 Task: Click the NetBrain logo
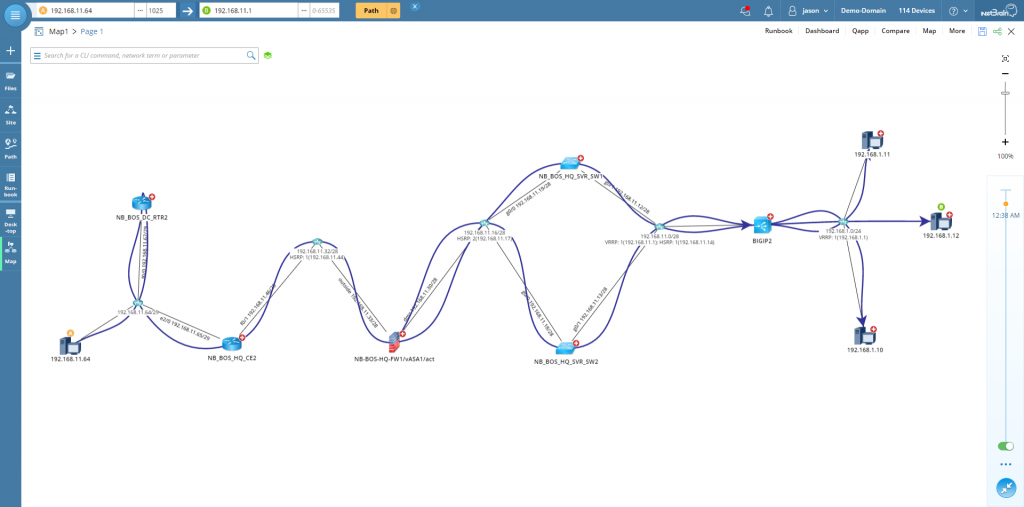click(999, 10)
